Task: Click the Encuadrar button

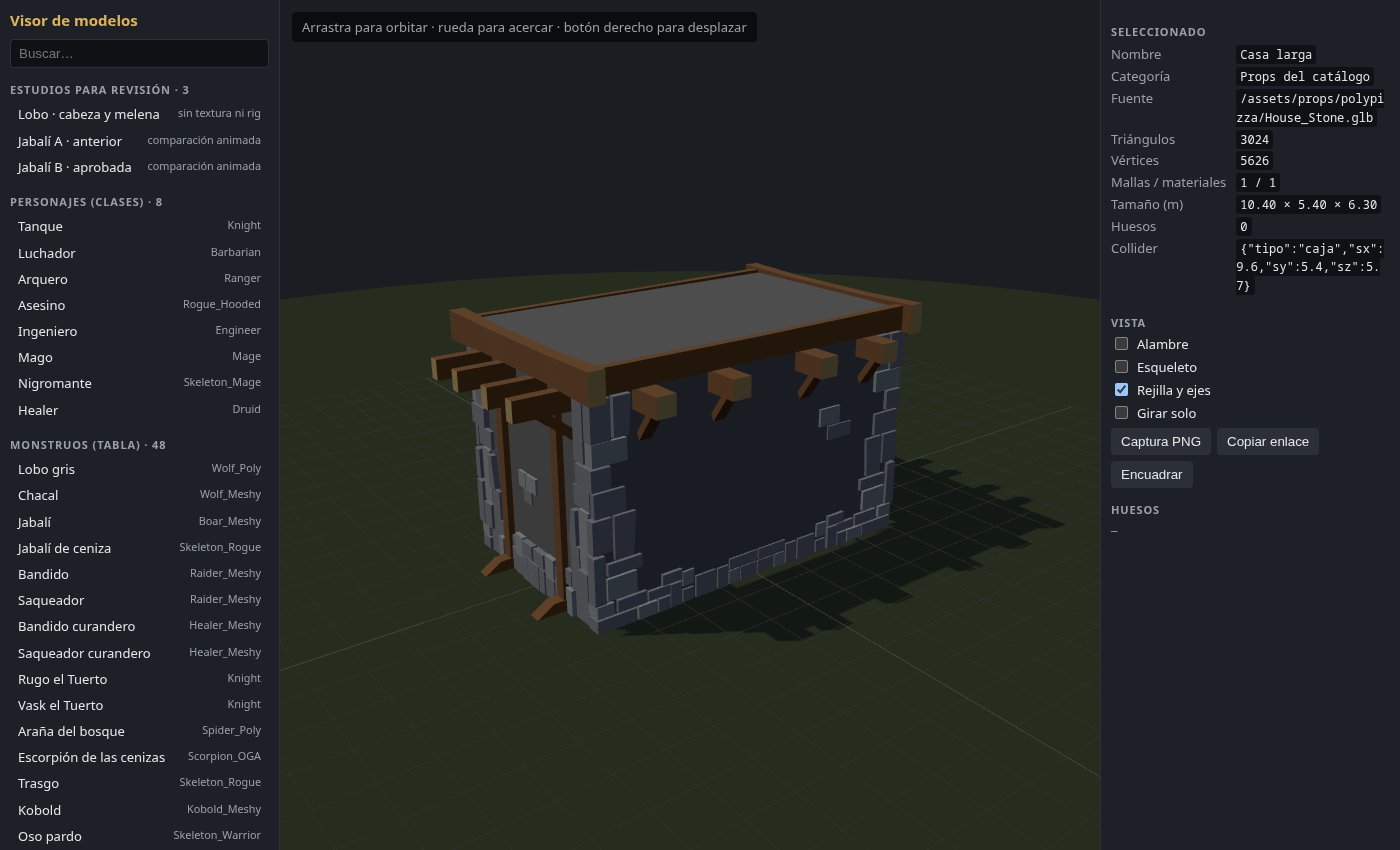Action: click(x=1152, y=474)
